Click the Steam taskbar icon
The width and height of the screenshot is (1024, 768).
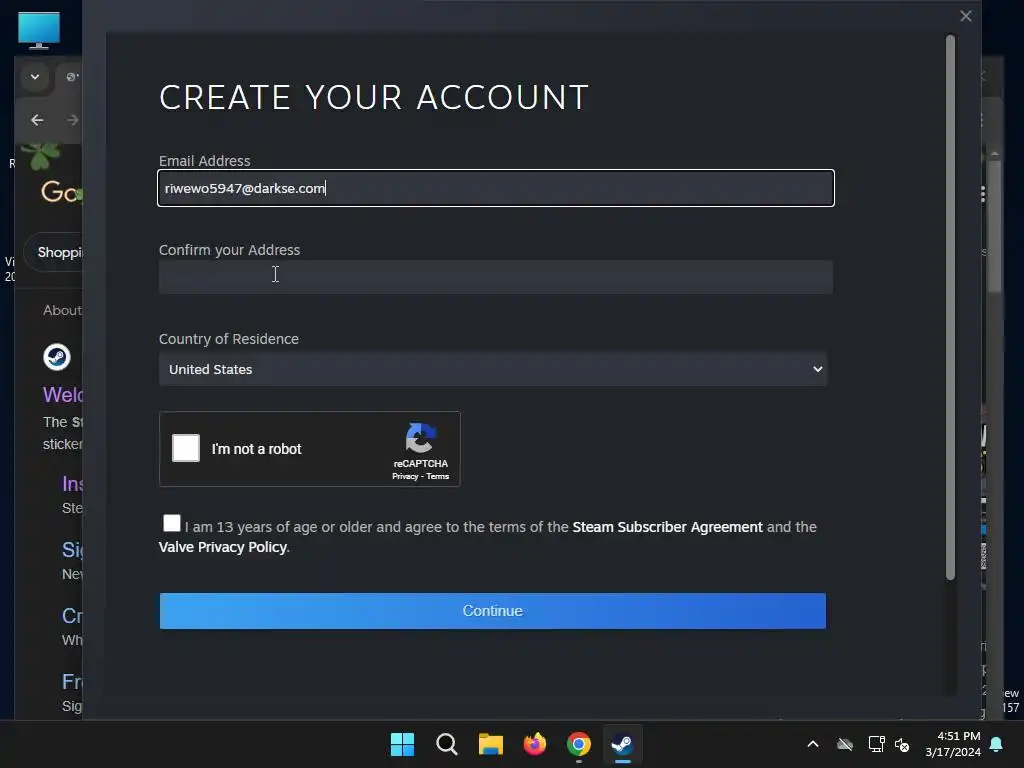622,744
